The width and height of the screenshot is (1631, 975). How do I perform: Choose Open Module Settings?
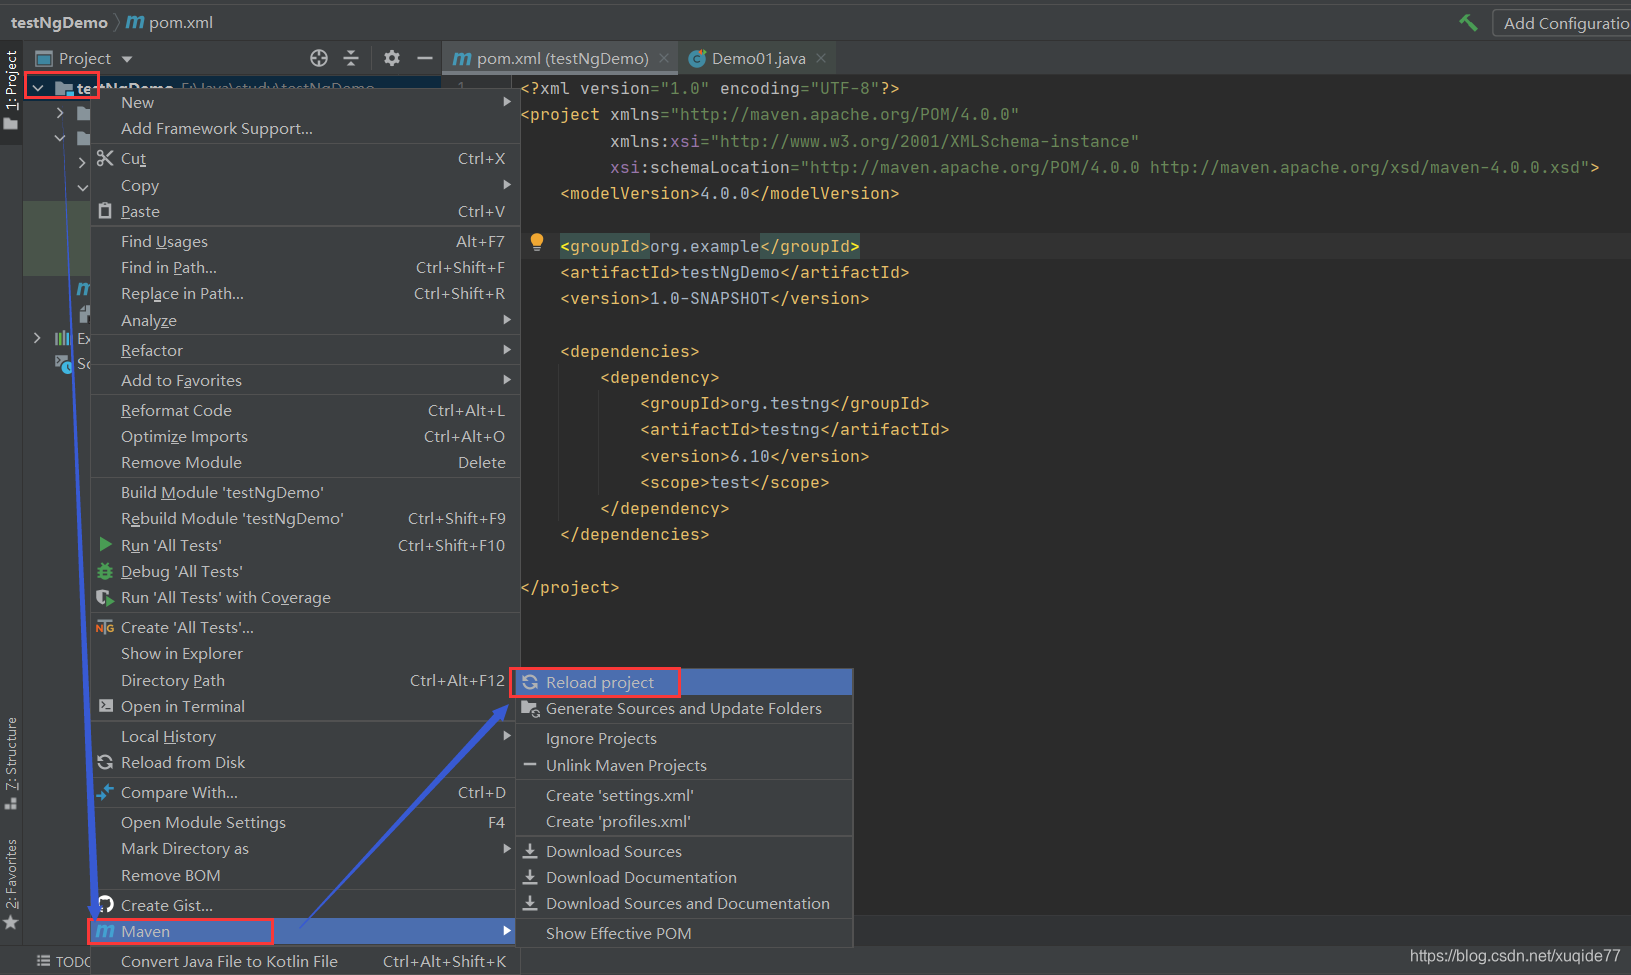pyautogui.click(x=305, y=822)
